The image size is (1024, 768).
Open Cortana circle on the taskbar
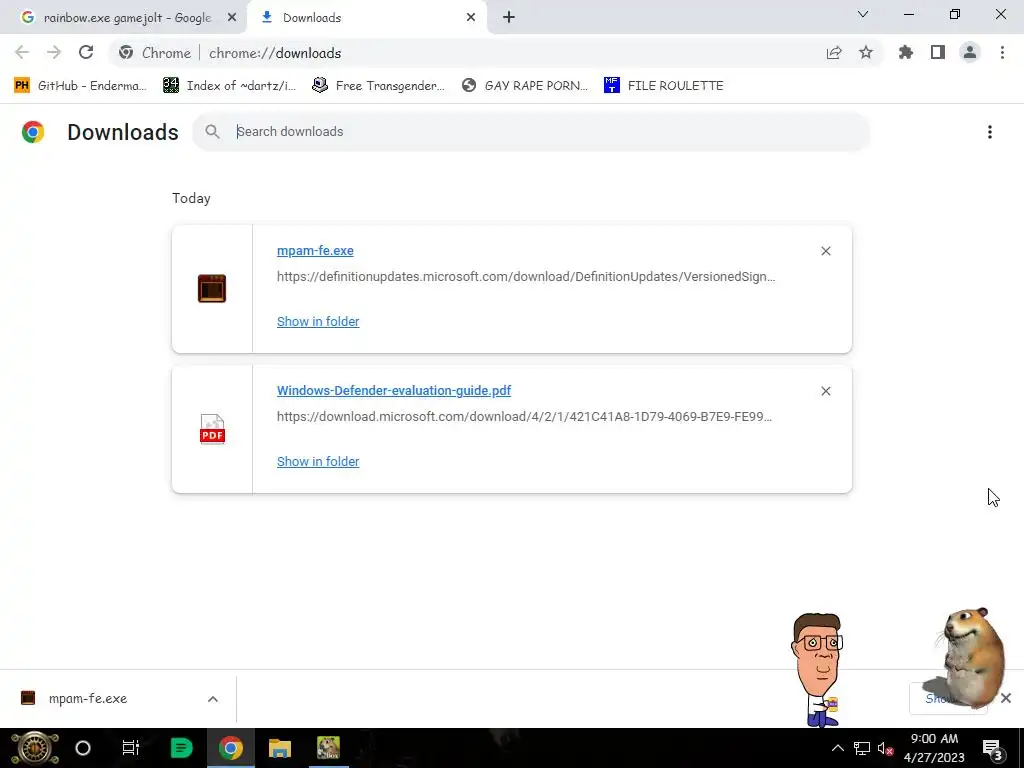[x=83, y=748]
